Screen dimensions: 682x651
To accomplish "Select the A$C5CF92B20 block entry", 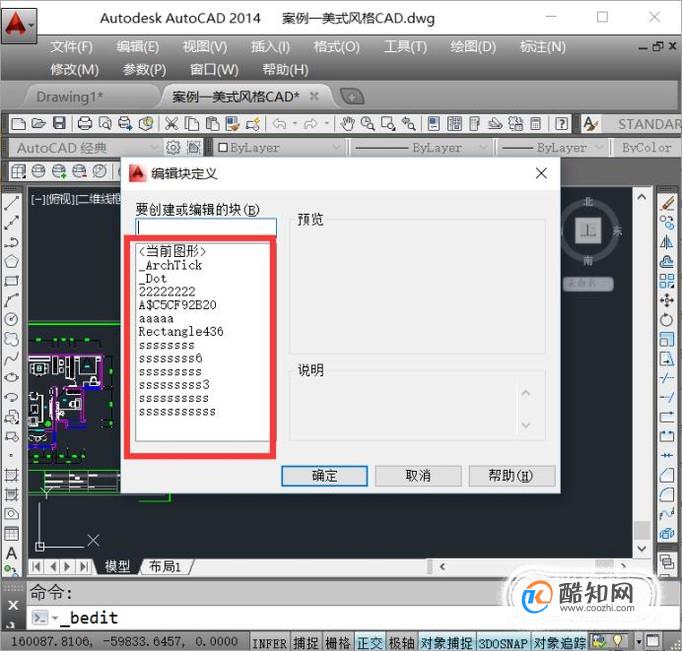I will tap(177, 305).
